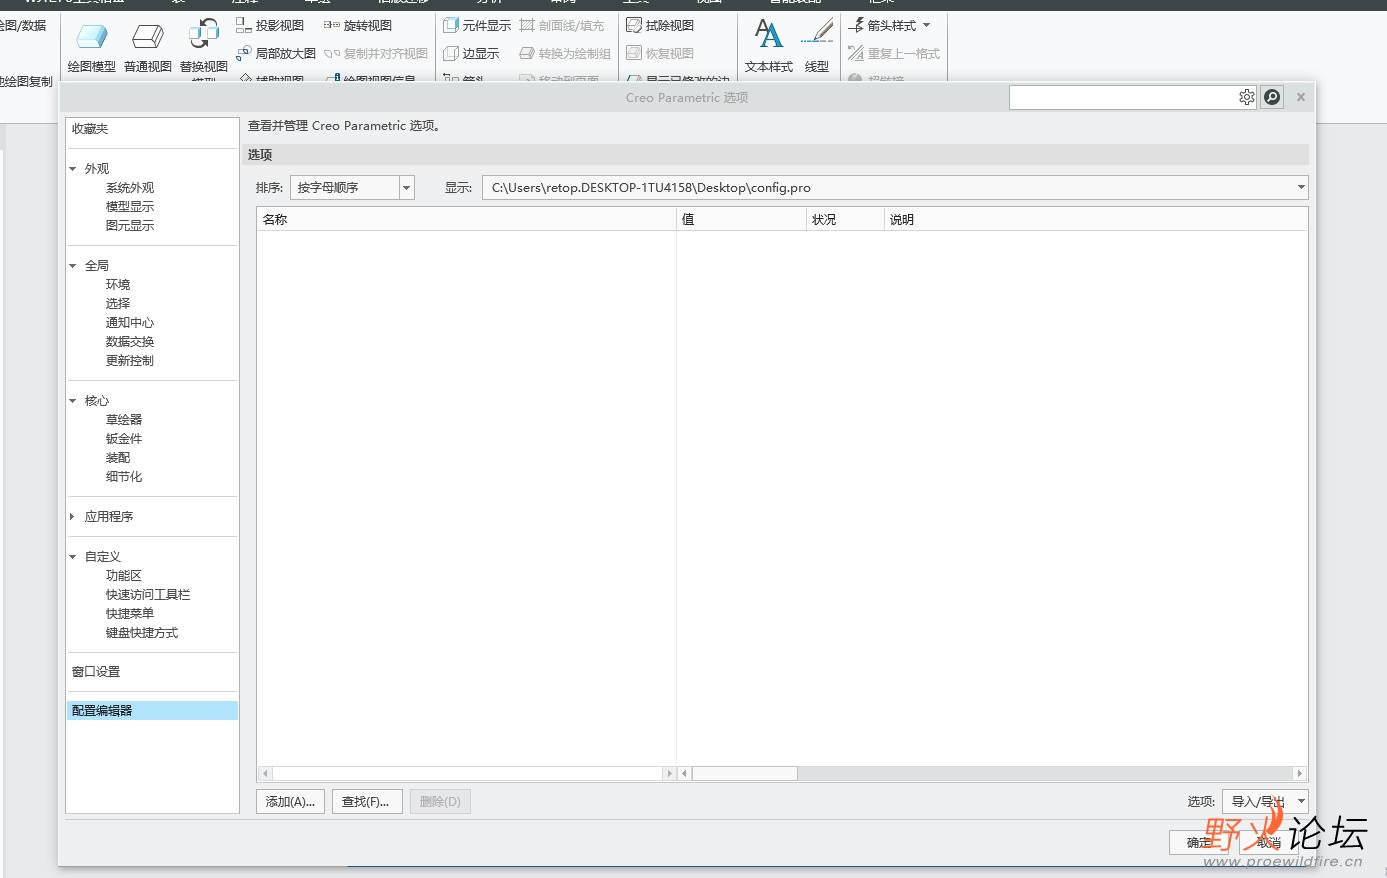Image resolution: width=1387 pixels, height=878 pixels.
Task: Open the 线型 line style tool
Action: (x=817, y=45)
